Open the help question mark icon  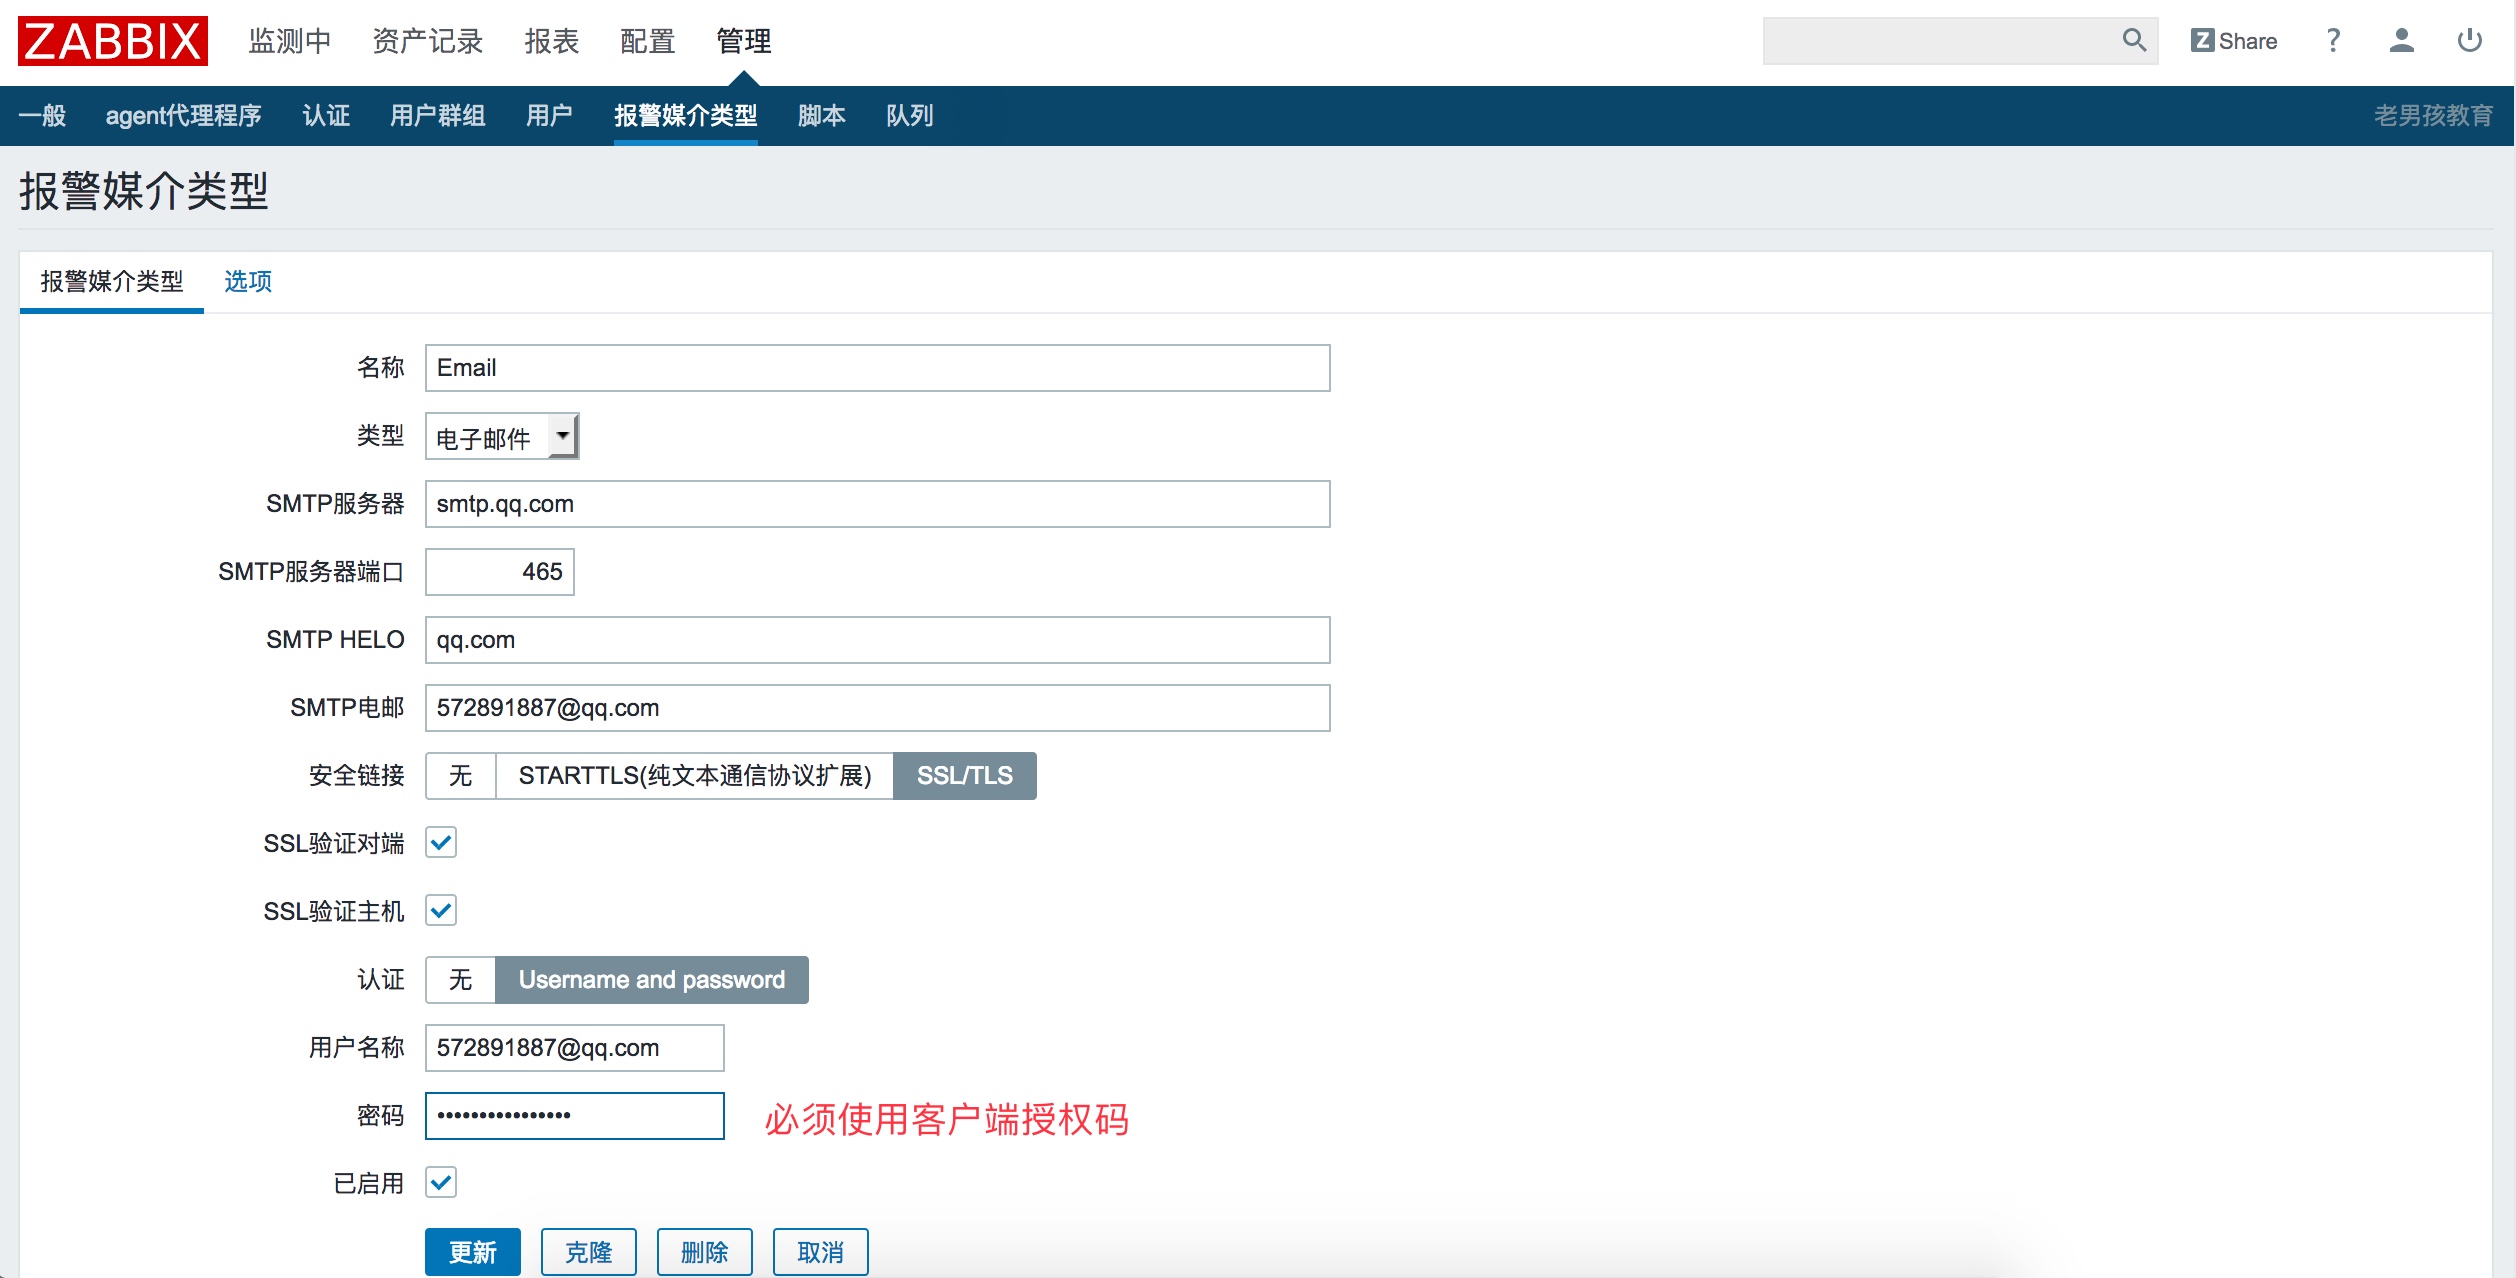(x=2333, y=41)
